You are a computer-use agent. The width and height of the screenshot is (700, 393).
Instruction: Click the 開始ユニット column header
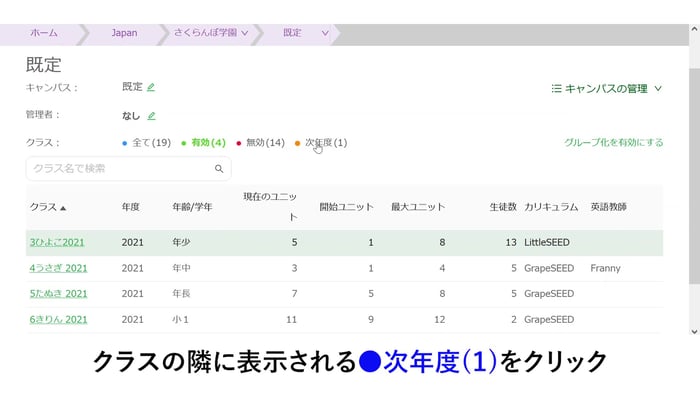[346, 207]
